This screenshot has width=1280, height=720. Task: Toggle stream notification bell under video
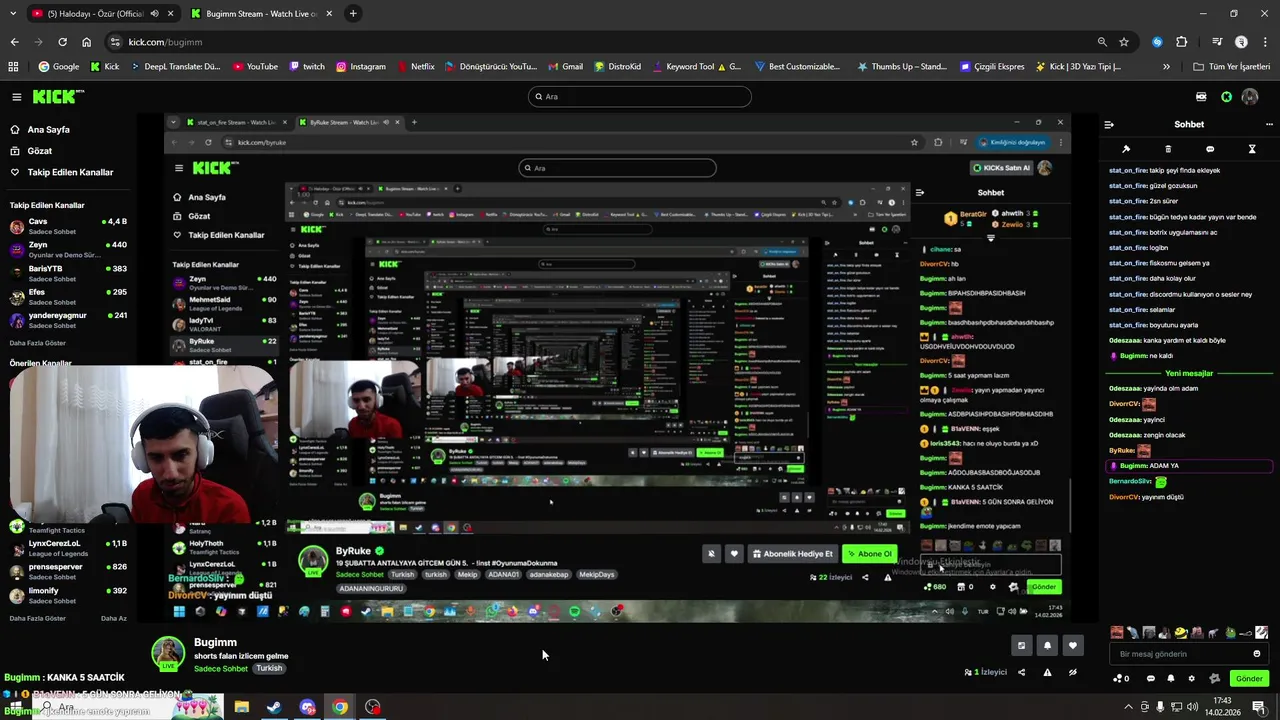point(1047,646)
